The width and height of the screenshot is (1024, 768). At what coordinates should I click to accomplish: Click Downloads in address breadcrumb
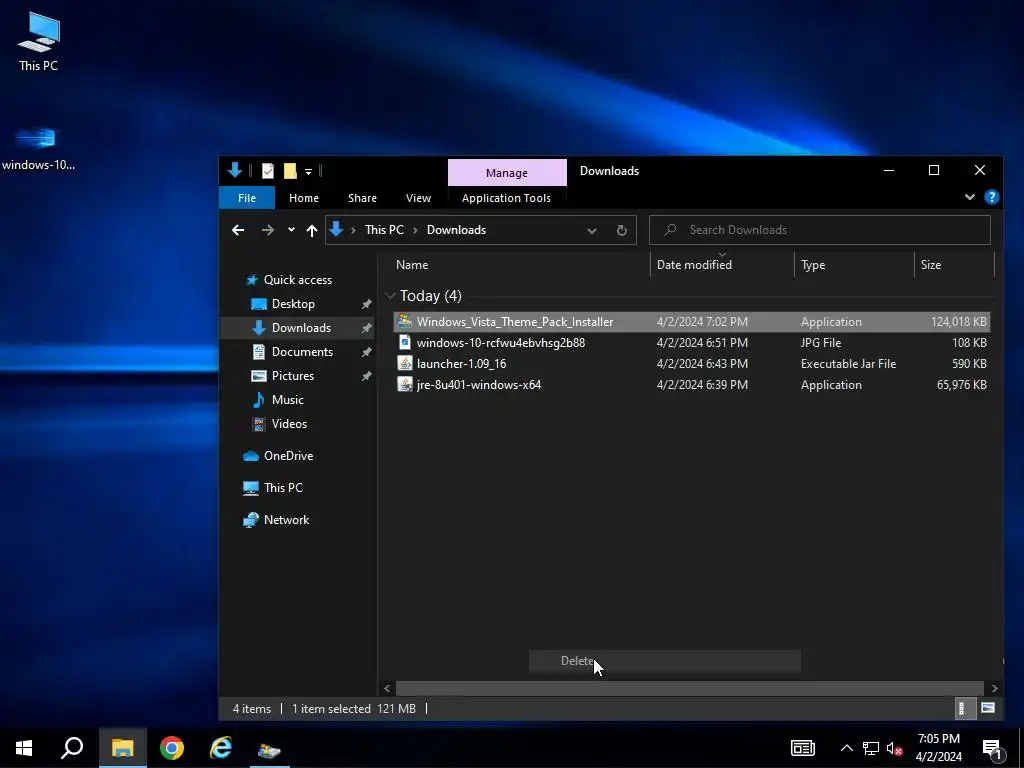pyautogui.click(x=456, y=230)
